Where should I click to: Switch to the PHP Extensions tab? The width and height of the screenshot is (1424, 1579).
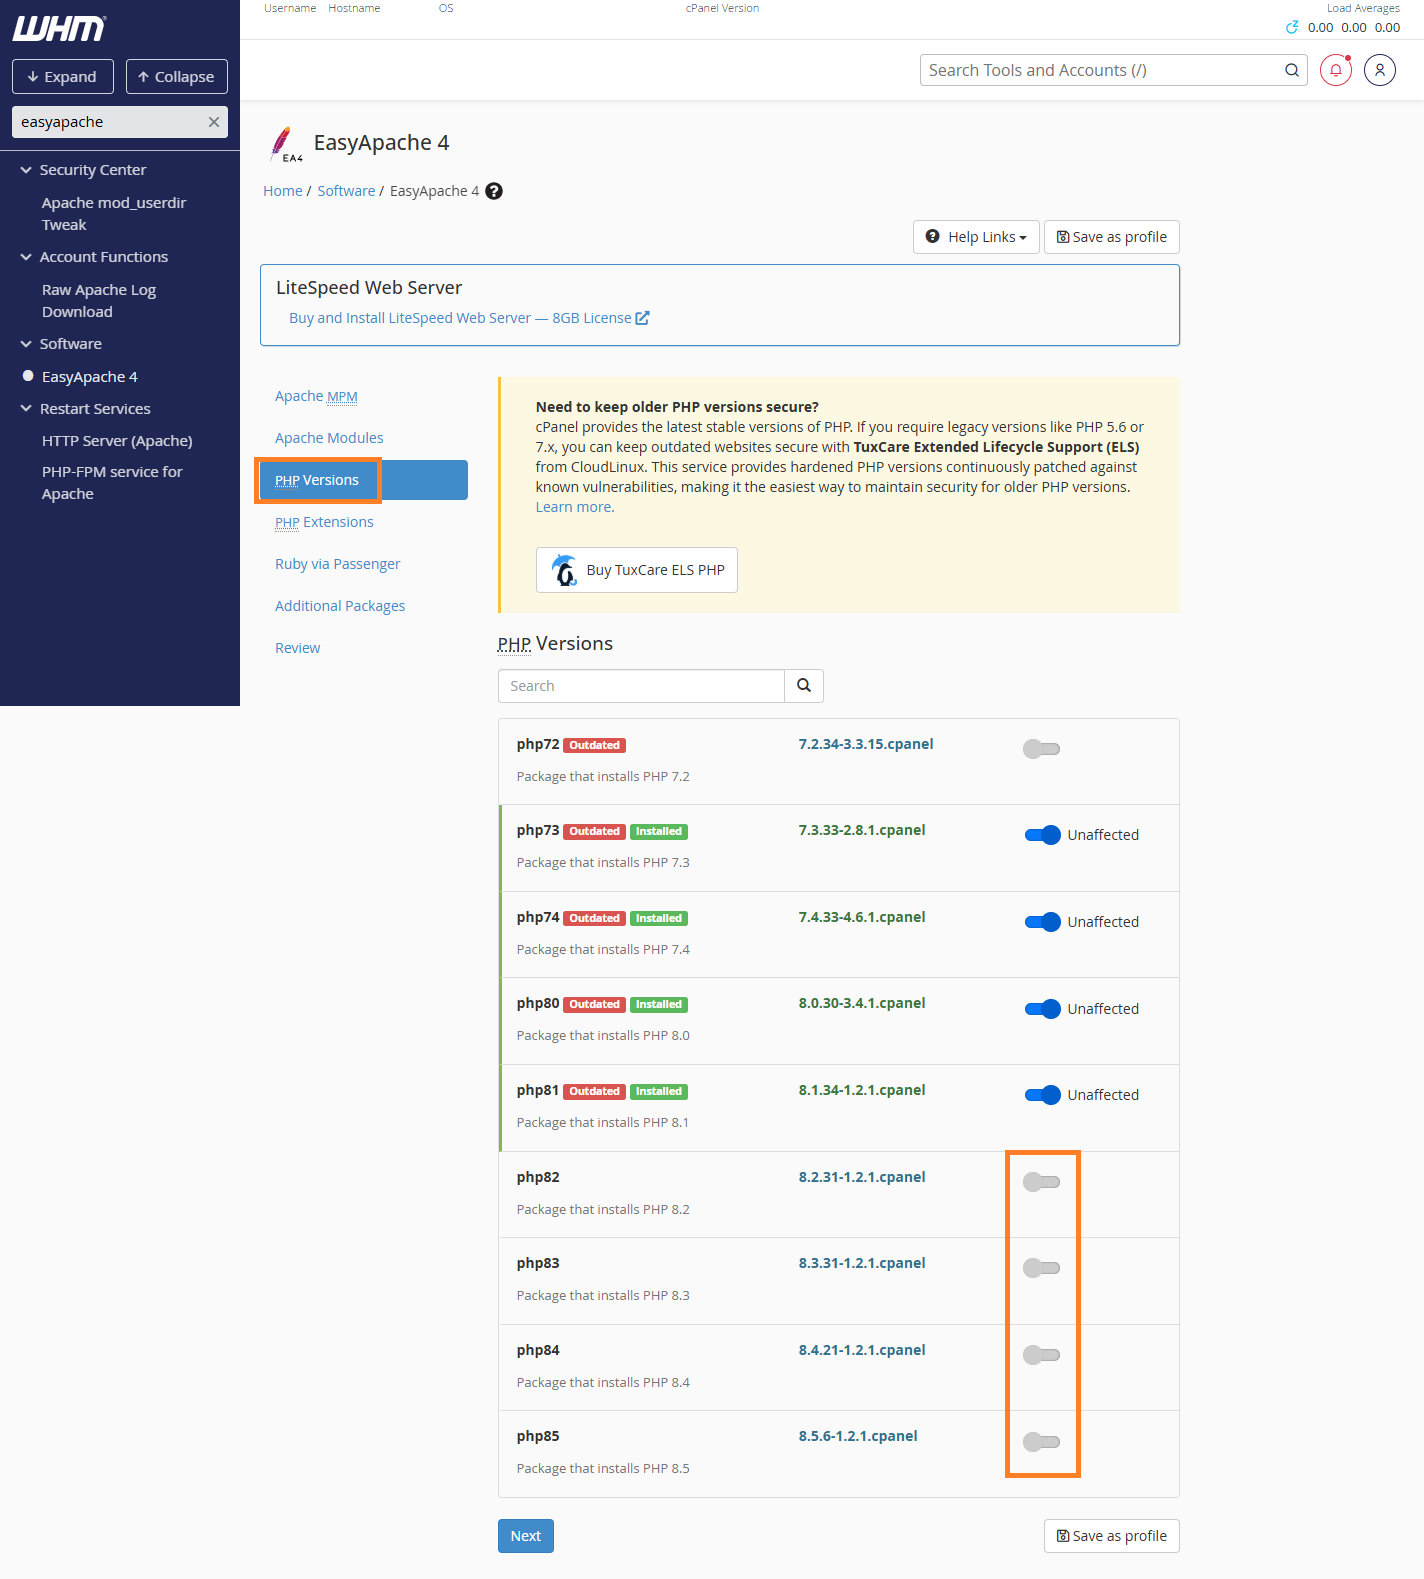(x=324, y=522)
